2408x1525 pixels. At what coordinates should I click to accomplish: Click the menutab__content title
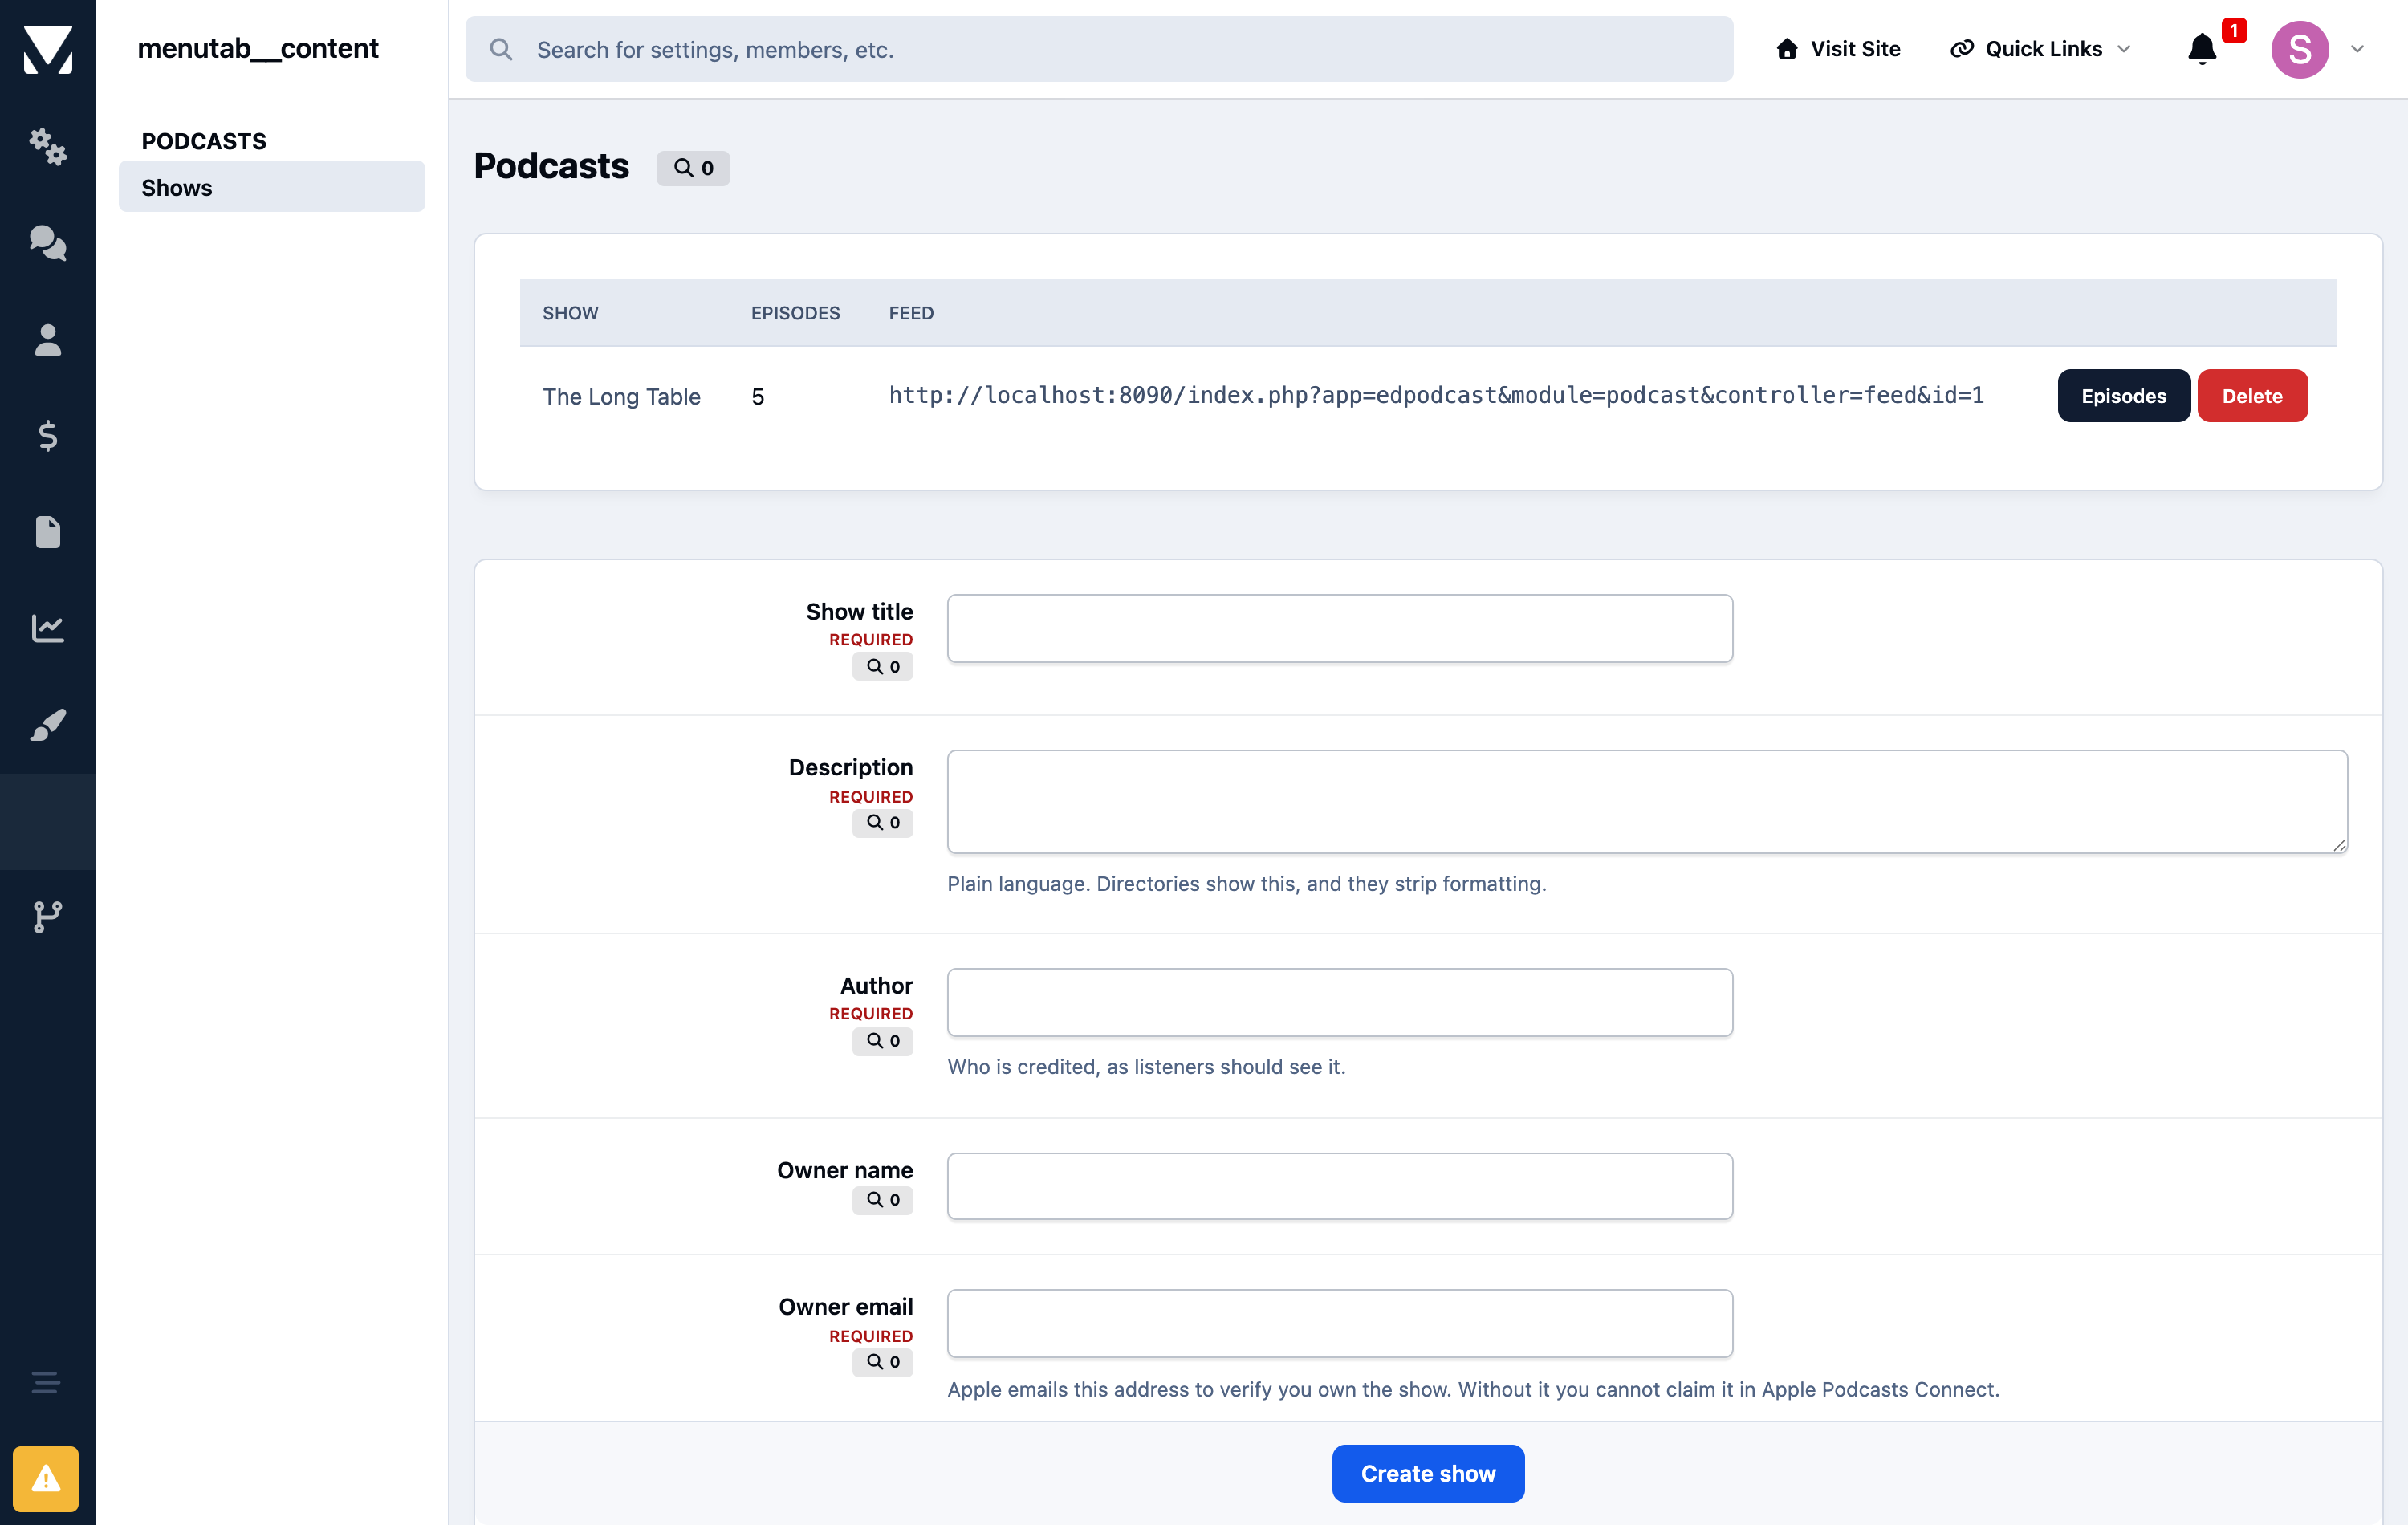coord(258,48)
